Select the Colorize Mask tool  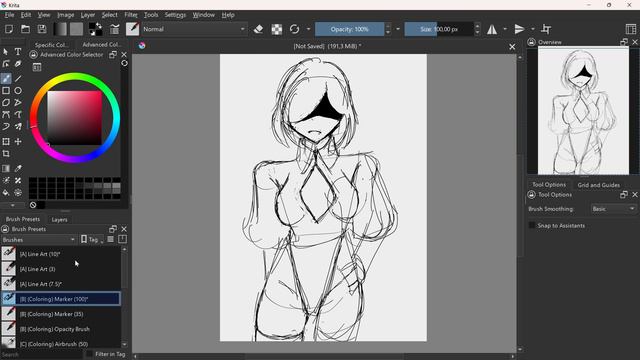(x=6, y=180)
